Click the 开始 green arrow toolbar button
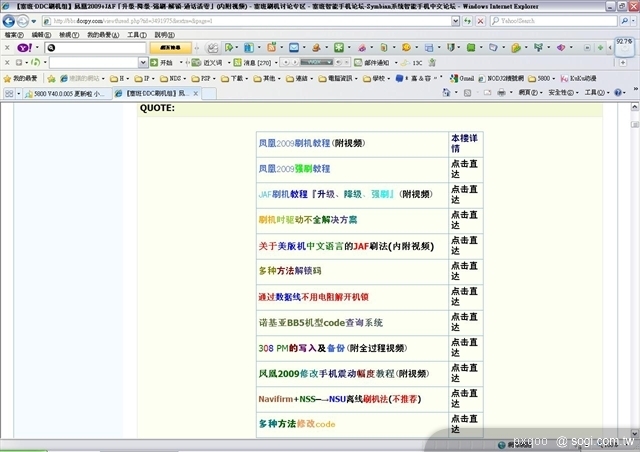The height and width of the screenshot is (452, 640). (x=162, y=62)
